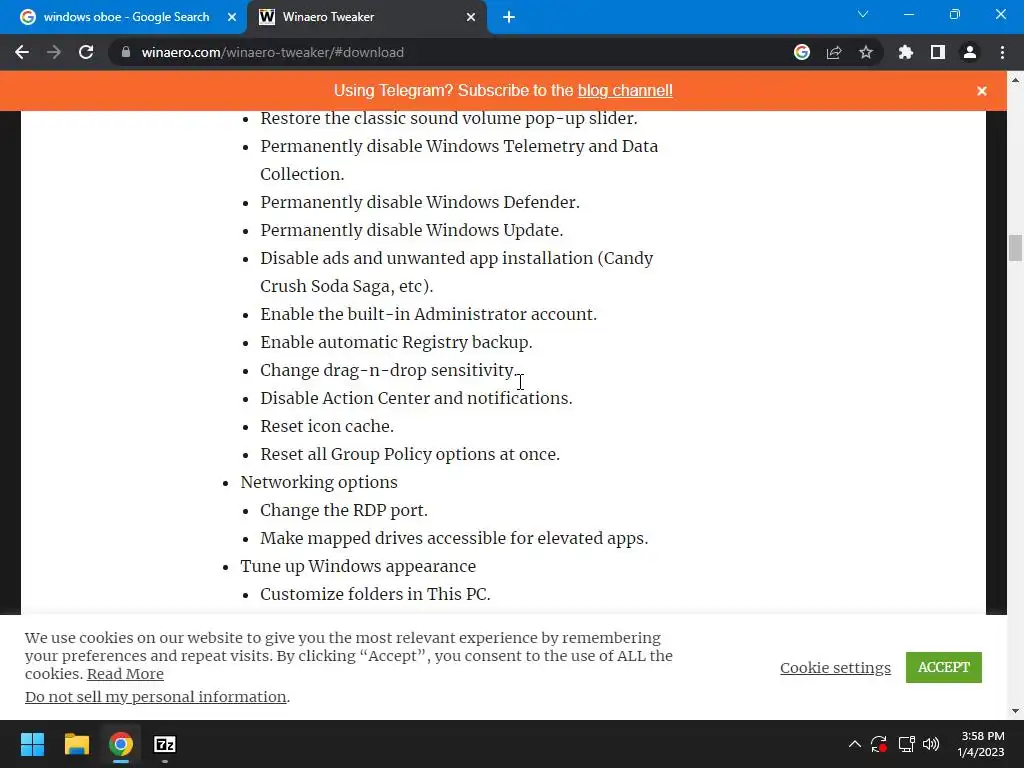The image size is (1024, 768).
Task: Click 'Make mapped drives accessible for elevated apps.'
Action: coord(455,538)
